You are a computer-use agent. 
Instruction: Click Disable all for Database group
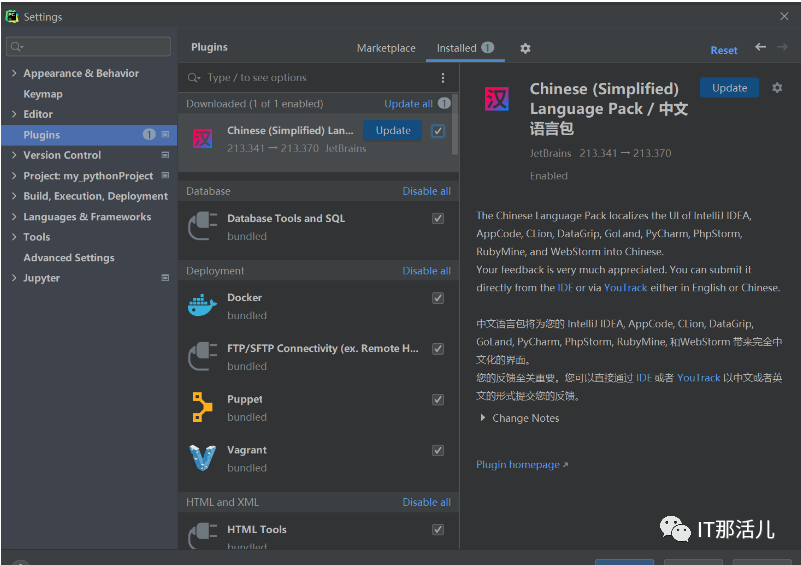[x=427, y=191]
